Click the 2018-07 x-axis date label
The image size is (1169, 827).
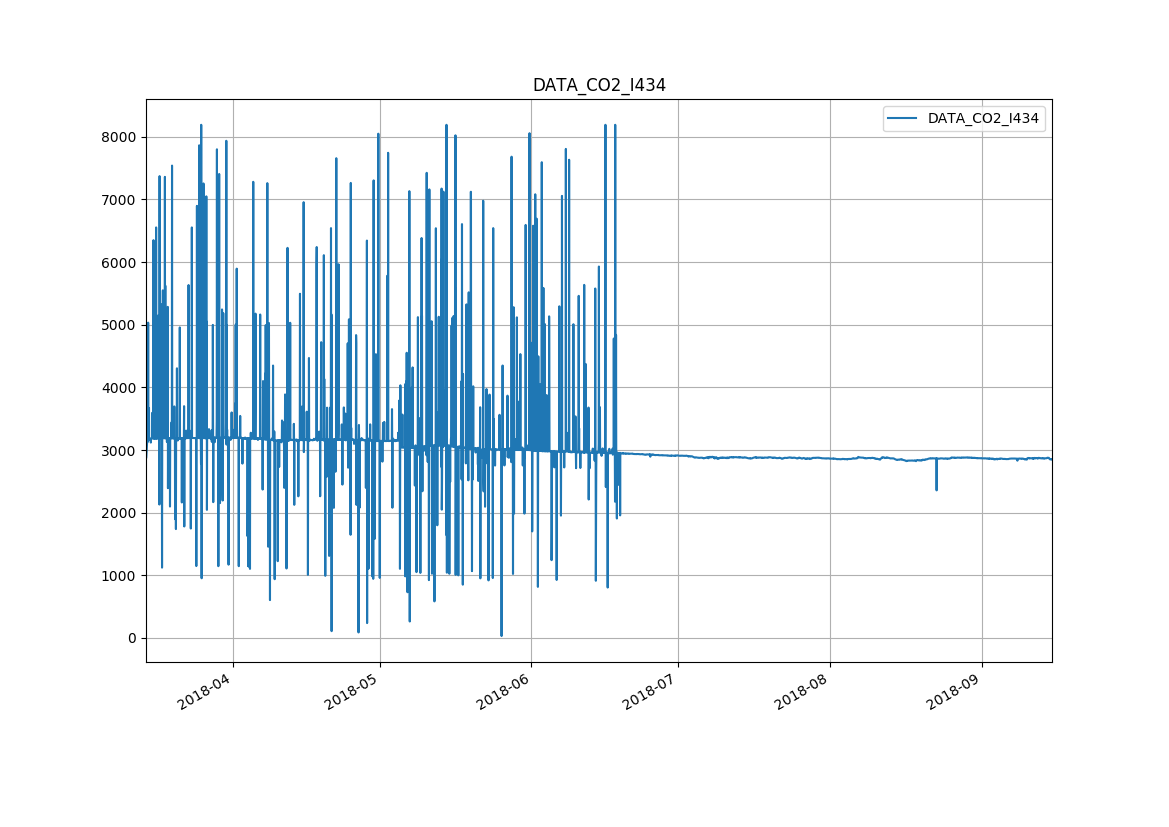[652, 691]
